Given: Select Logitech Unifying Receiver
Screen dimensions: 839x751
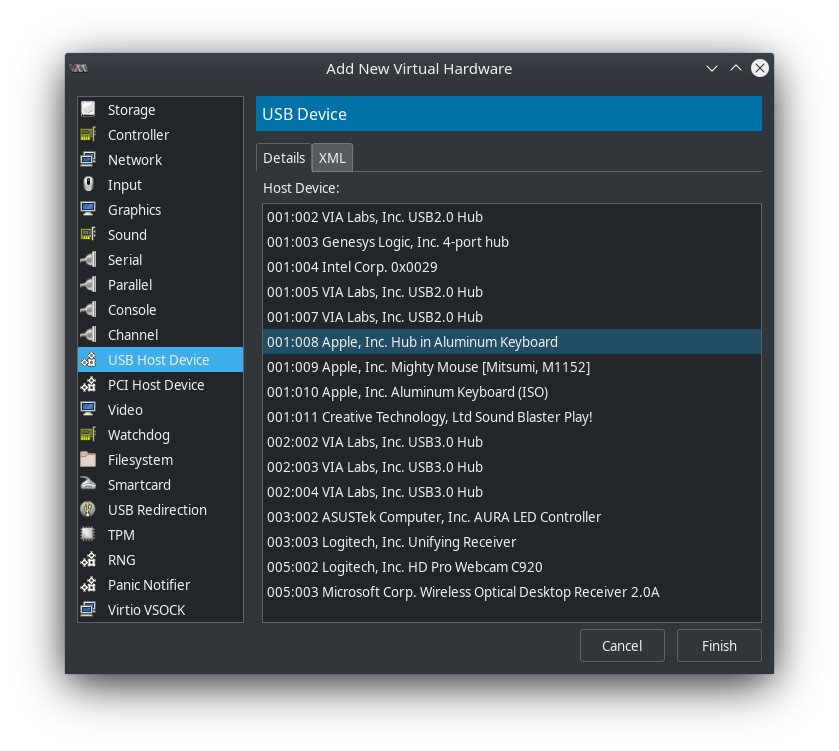Looking at the screenshot, I should (x=512, y=542).
